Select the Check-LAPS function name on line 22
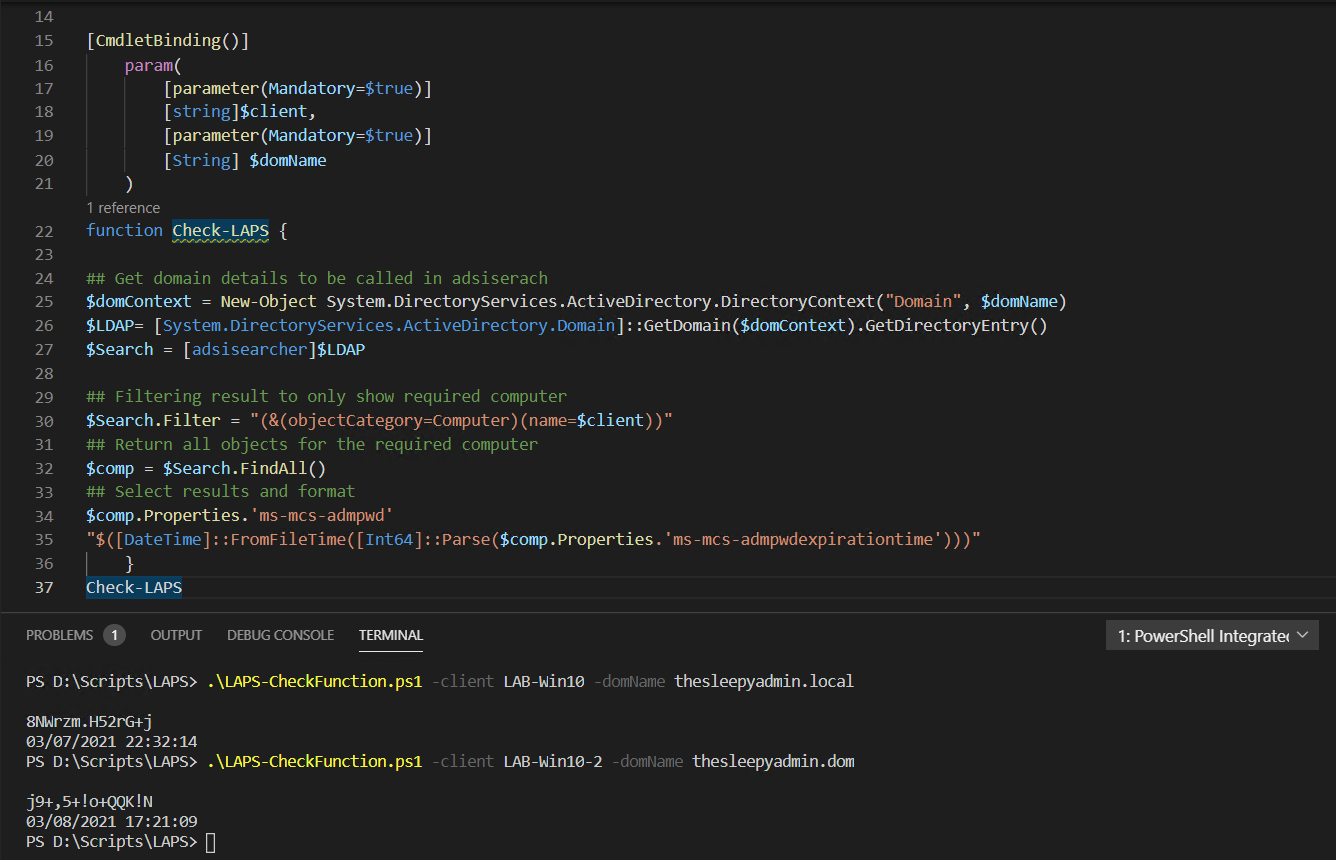 [x=220, y=230]
